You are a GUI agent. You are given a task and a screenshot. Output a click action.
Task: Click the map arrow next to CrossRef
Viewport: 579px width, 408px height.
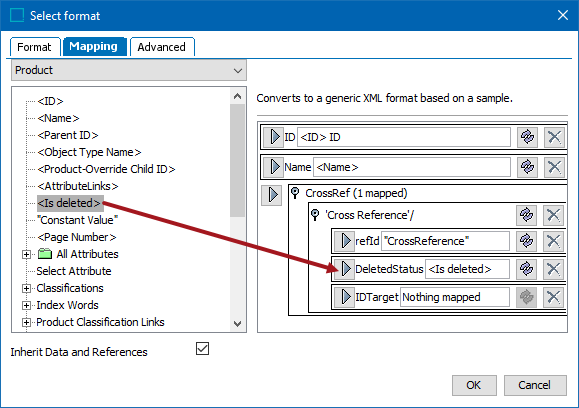(x=272, y=195)
